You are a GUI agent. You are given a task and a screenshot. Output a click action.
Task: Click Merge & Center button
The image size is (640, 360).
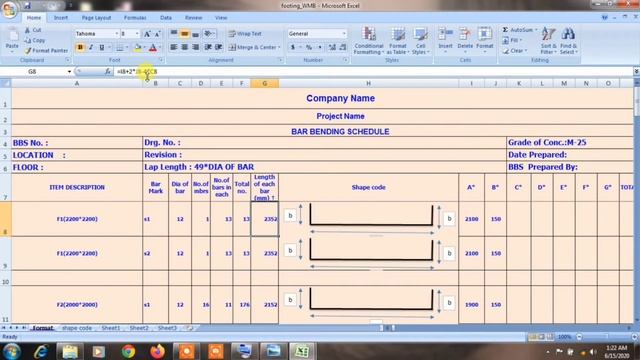pyautogui.click(x=255, y=47)
